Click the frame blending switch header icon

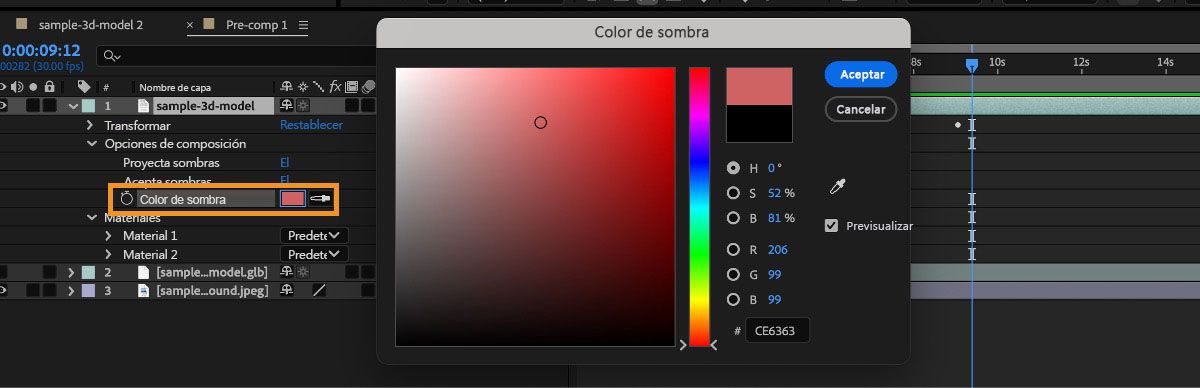(x=351, y=87)
